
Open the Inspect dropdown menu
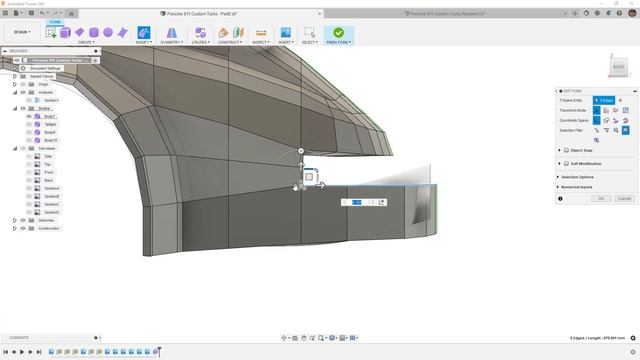(261, 42)
